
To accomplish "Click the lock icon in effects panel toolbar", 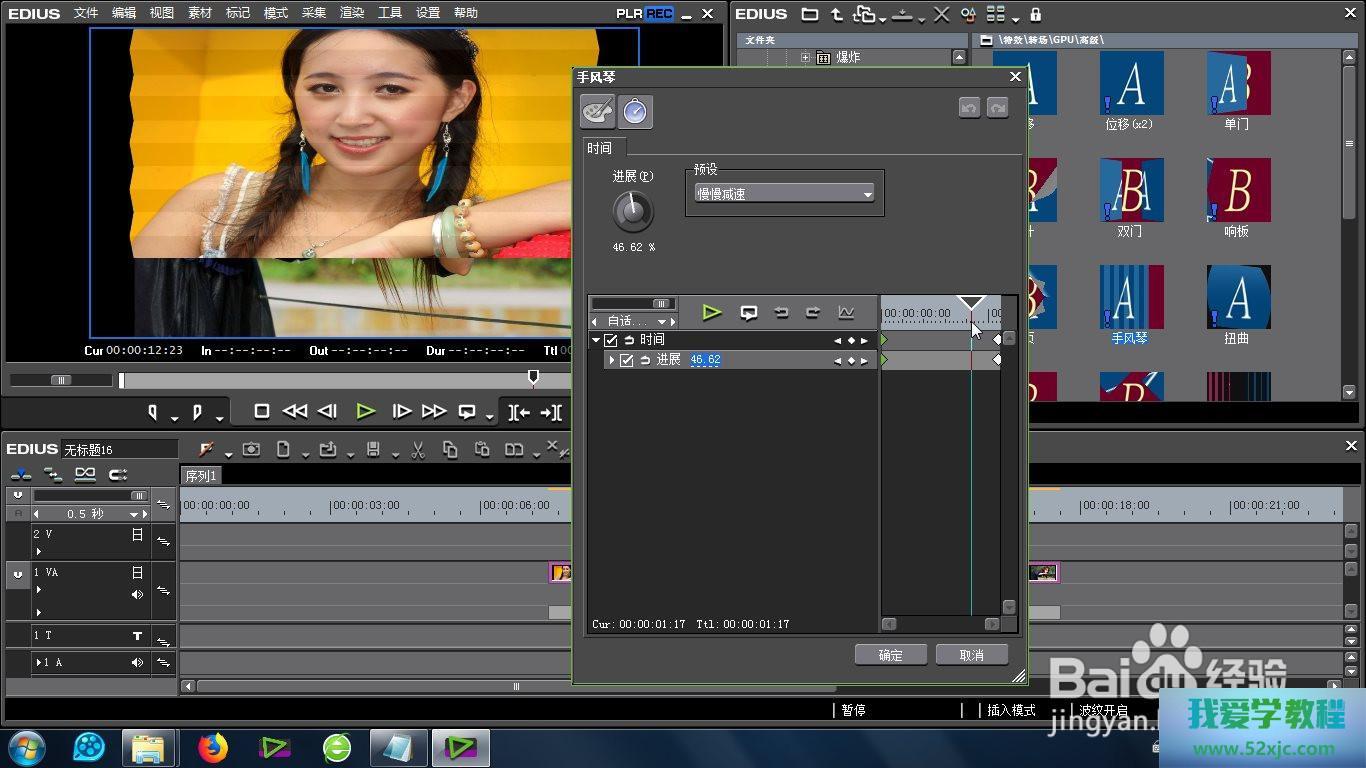I will [x=1036, y=14].
